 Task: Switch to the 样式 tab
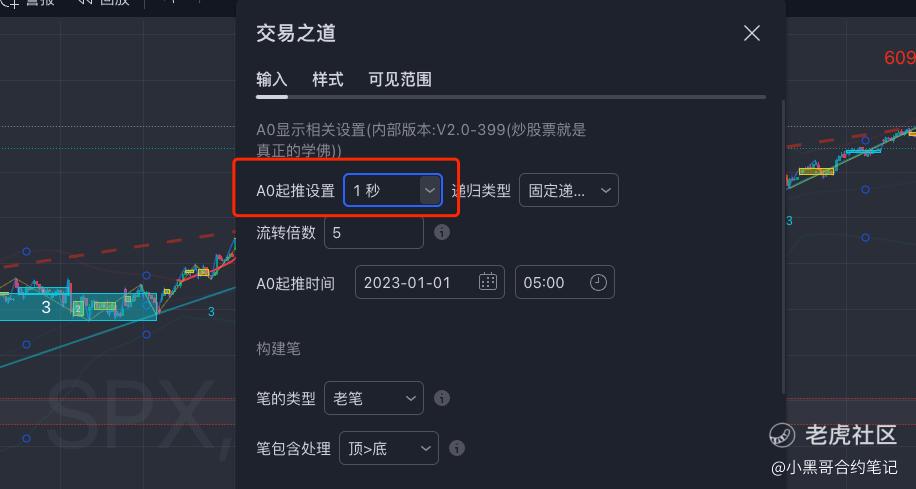coord(328,79)
